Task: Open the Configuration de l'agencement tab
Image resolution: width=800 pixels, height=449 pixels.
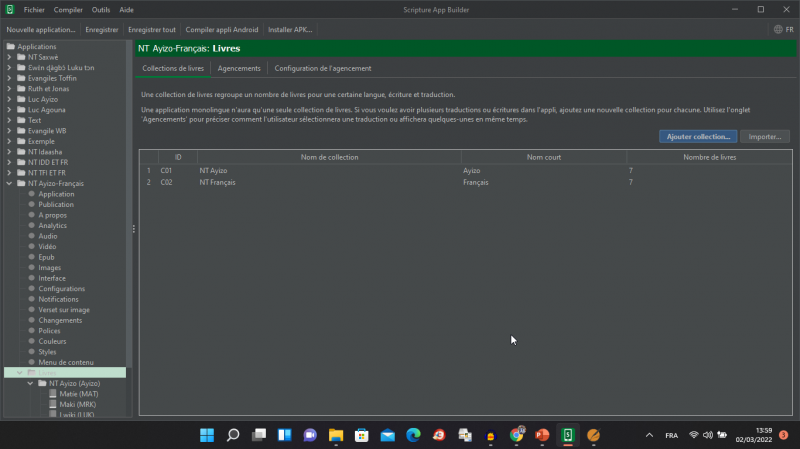Action: coord(322,68)
